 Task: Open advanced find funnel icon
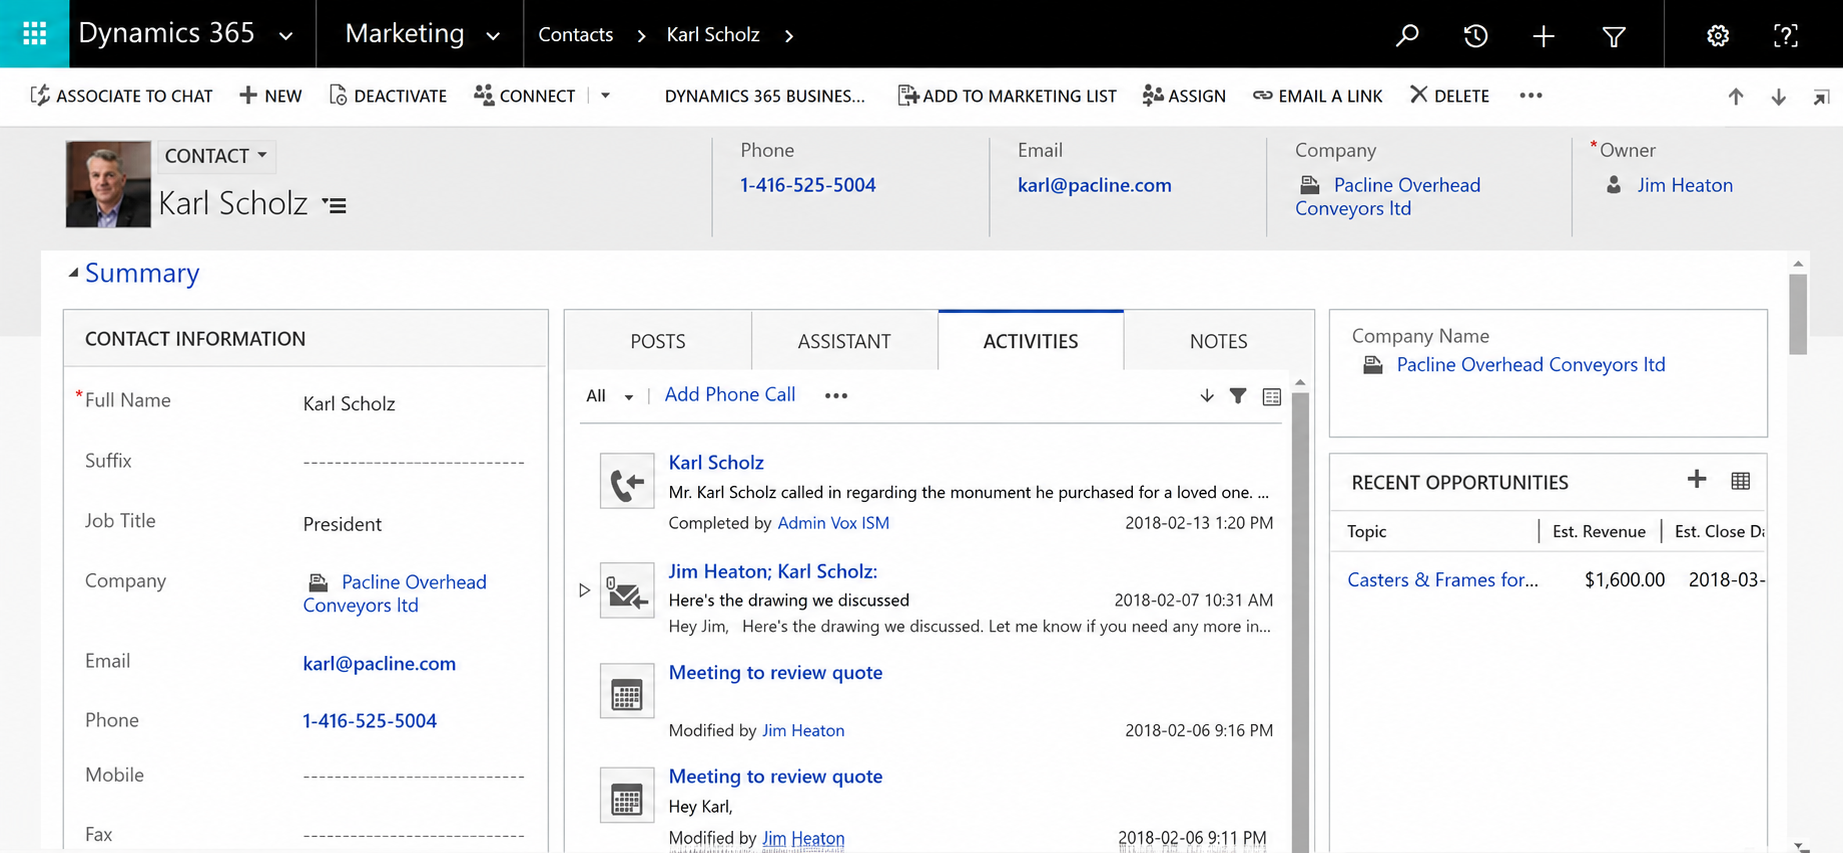coord(1613,37)
